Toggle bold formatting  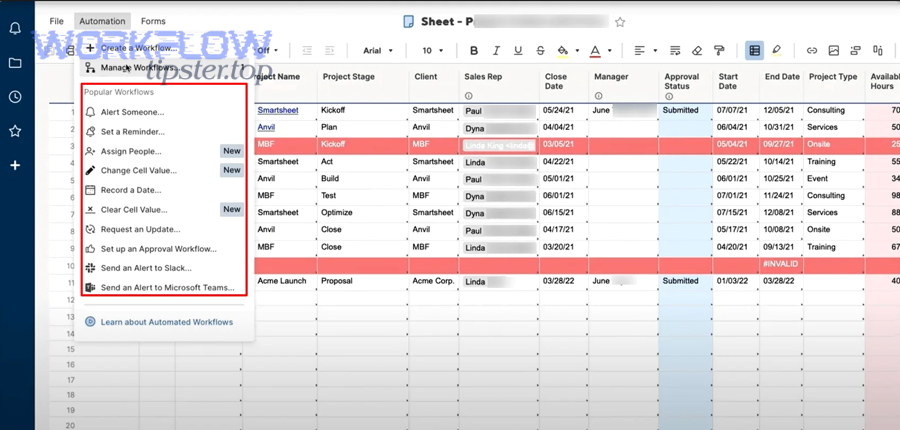pos(474,51)
